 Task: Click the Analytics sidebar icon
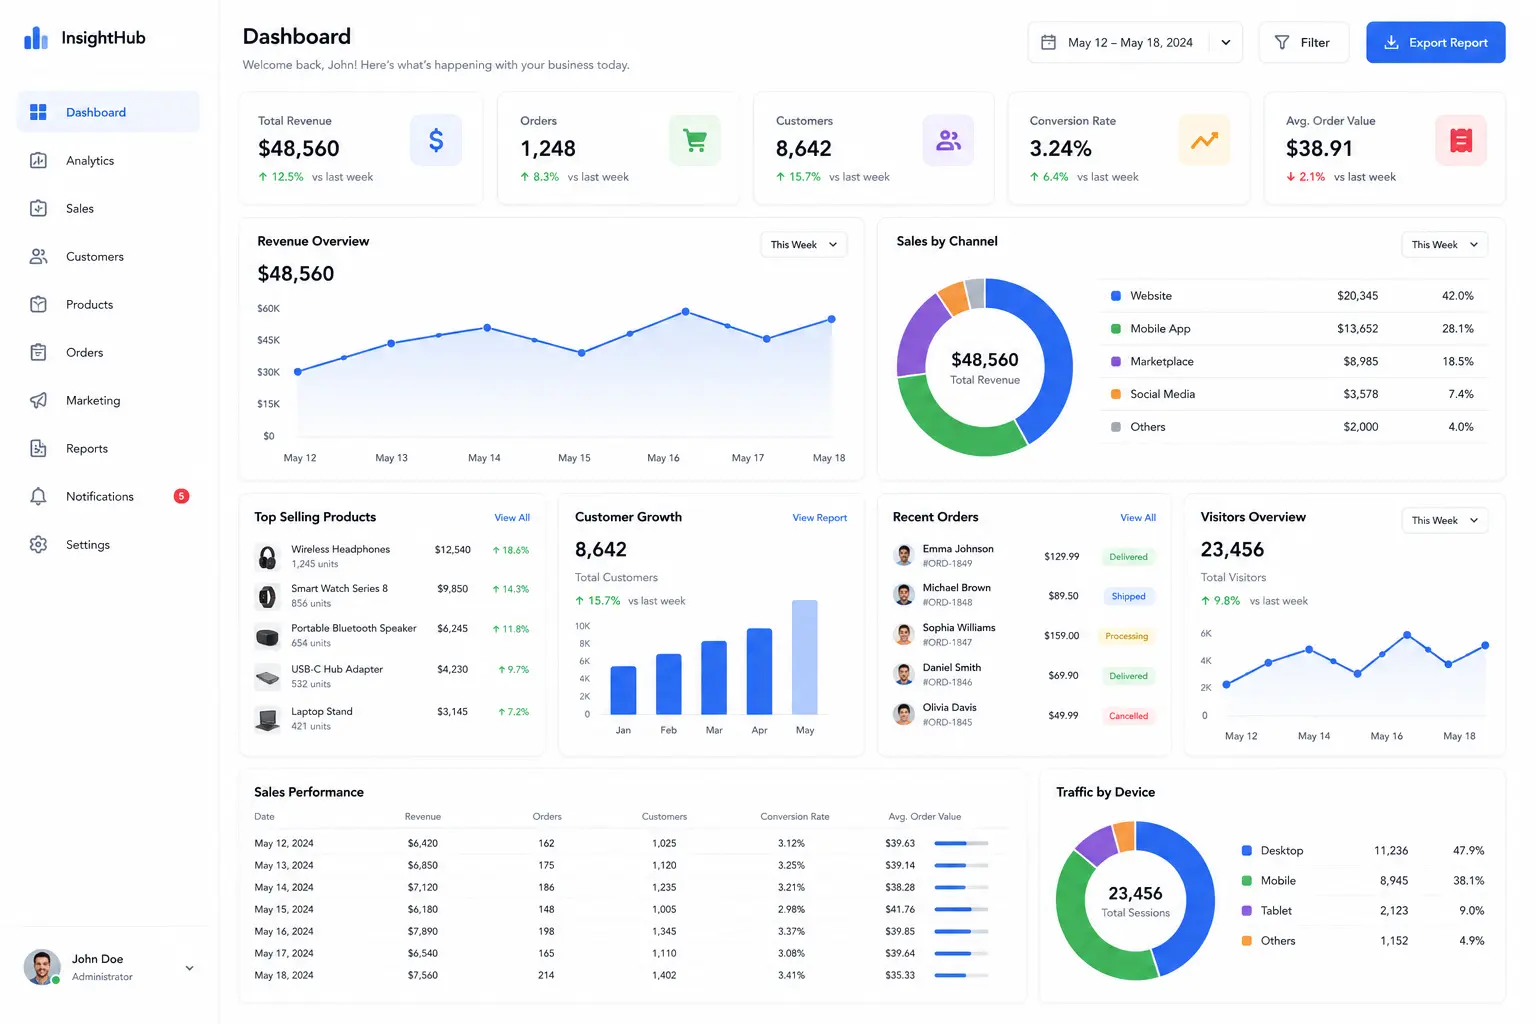[38, 160]
